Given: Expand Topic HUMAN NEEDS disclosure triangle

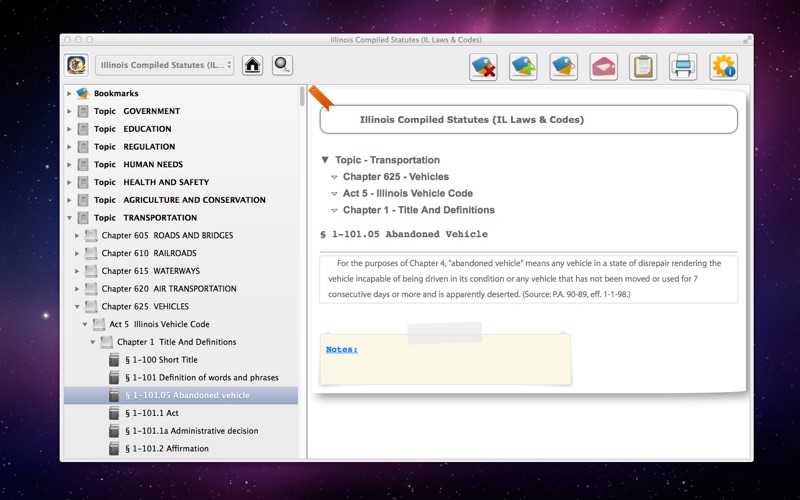Looking at the screenshot, I should pyautogui.click(x=69, y=164).
